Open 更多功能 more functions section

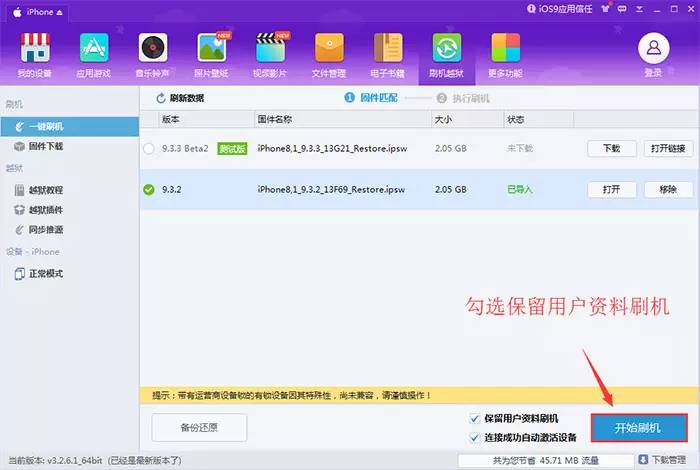point(505,55)
